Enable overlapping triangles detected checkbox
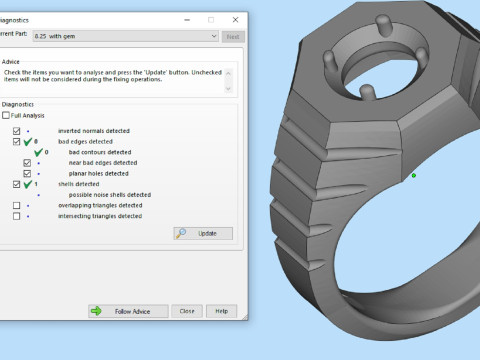The width and height of the screenshot is (480, 360). [16, 205]
